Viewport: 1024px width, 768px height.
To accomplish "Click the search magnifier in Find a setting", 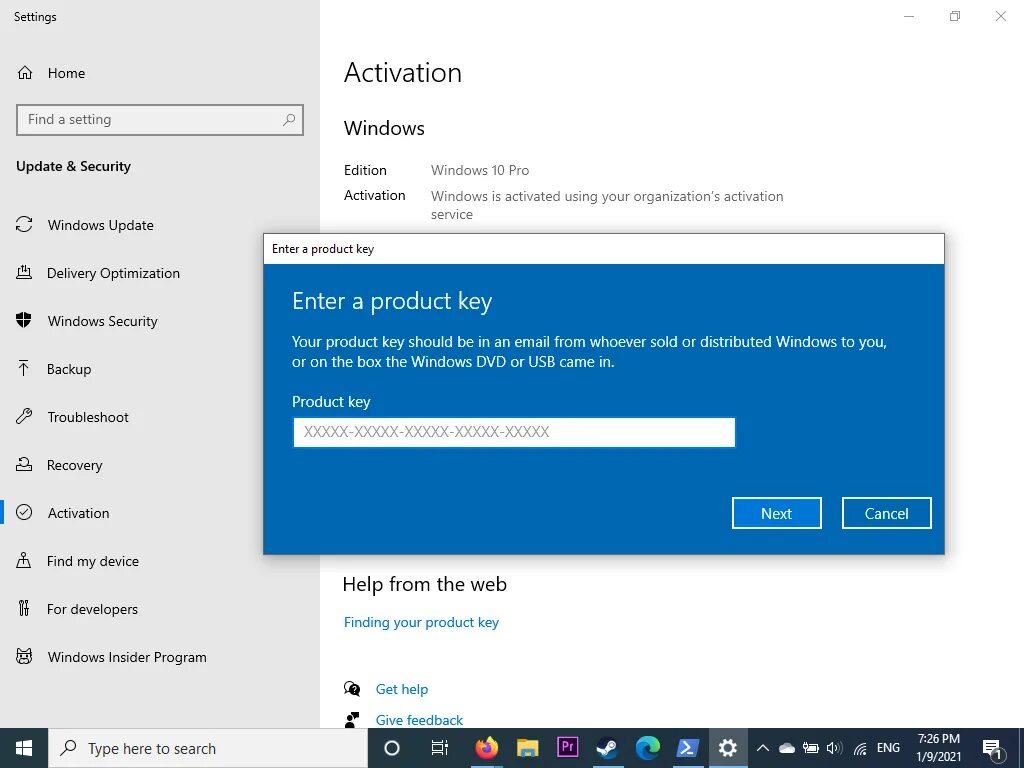I will (289, 120).
